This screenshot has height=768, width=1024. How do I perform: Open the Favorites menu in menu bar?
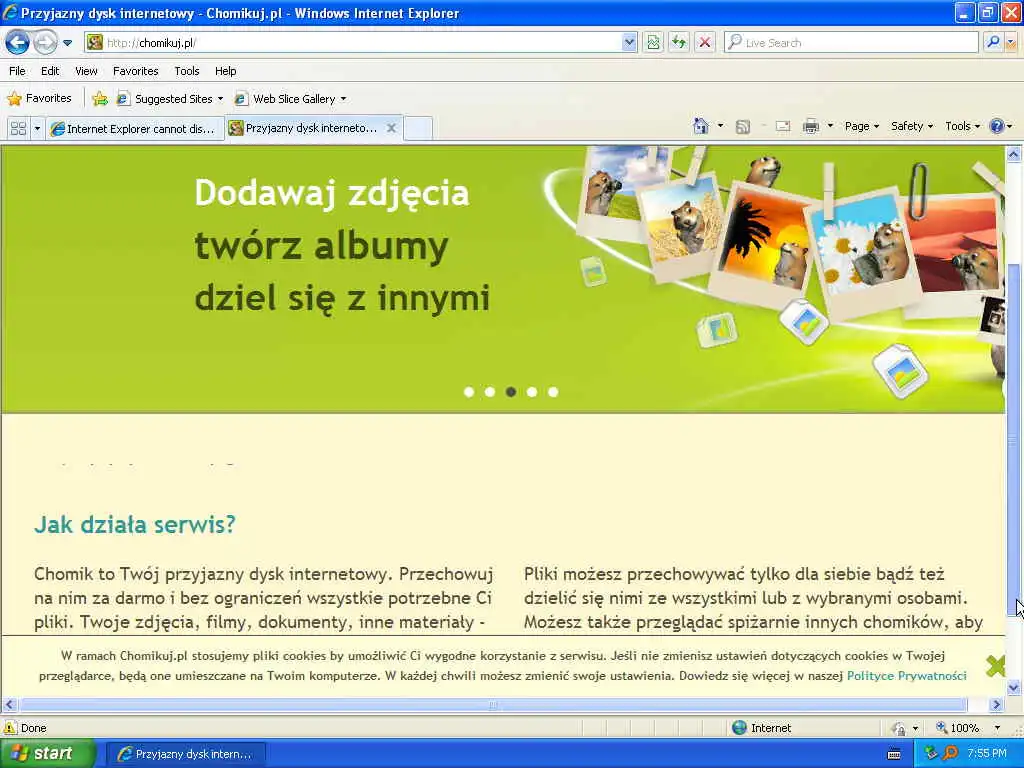click(x=136, y=71)
